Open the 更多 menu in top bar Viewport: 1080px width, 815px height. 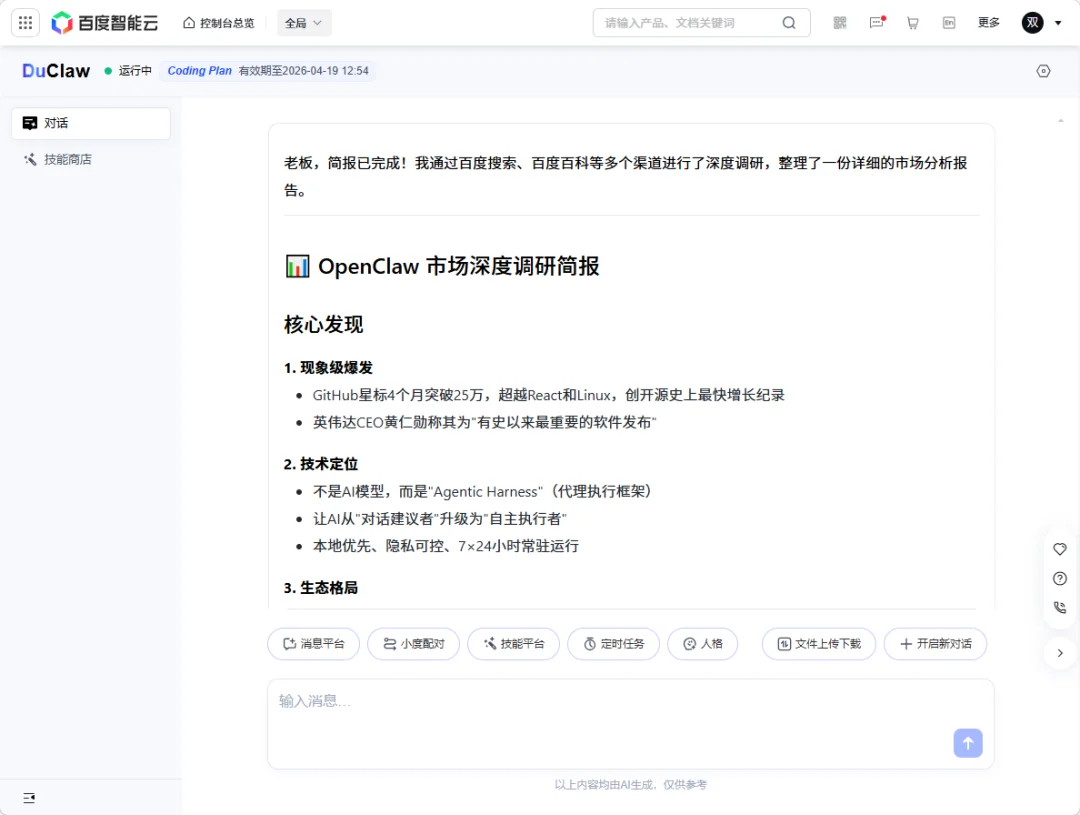[x=989, y=22]
